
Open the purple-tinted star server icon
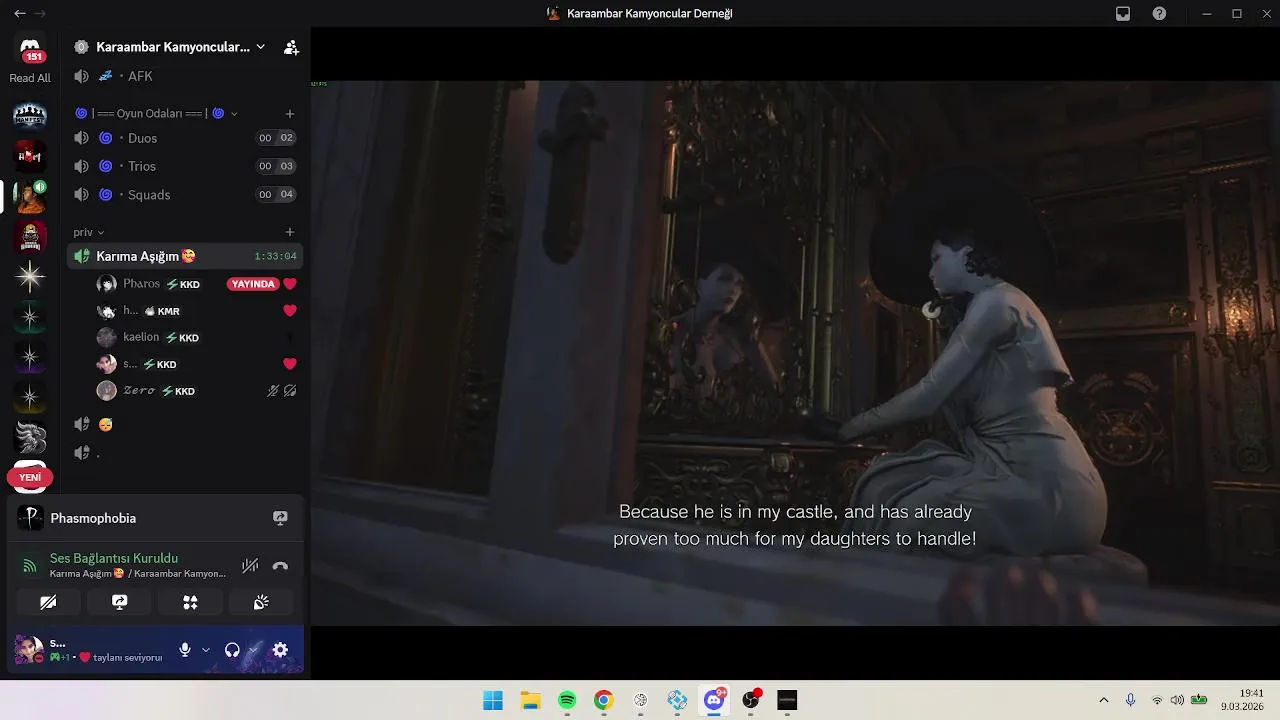tap(30, 357)
